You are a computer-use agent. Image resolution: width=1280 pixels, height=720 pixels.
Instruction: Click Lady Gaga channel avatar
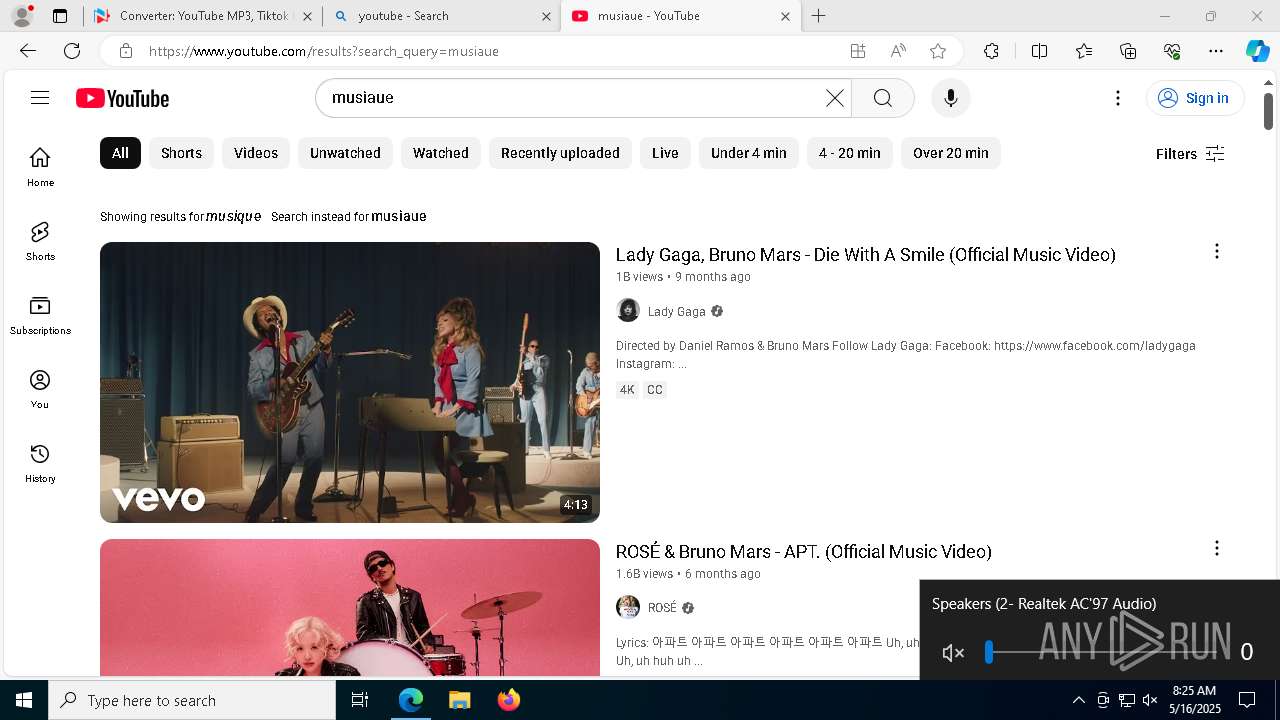click(628, 311)
